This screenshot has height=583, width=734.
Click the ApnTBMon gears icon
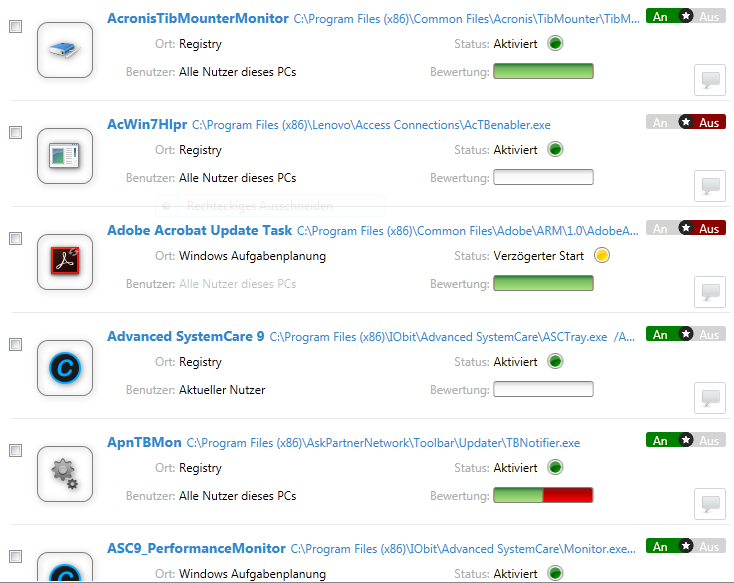[65, 474]
